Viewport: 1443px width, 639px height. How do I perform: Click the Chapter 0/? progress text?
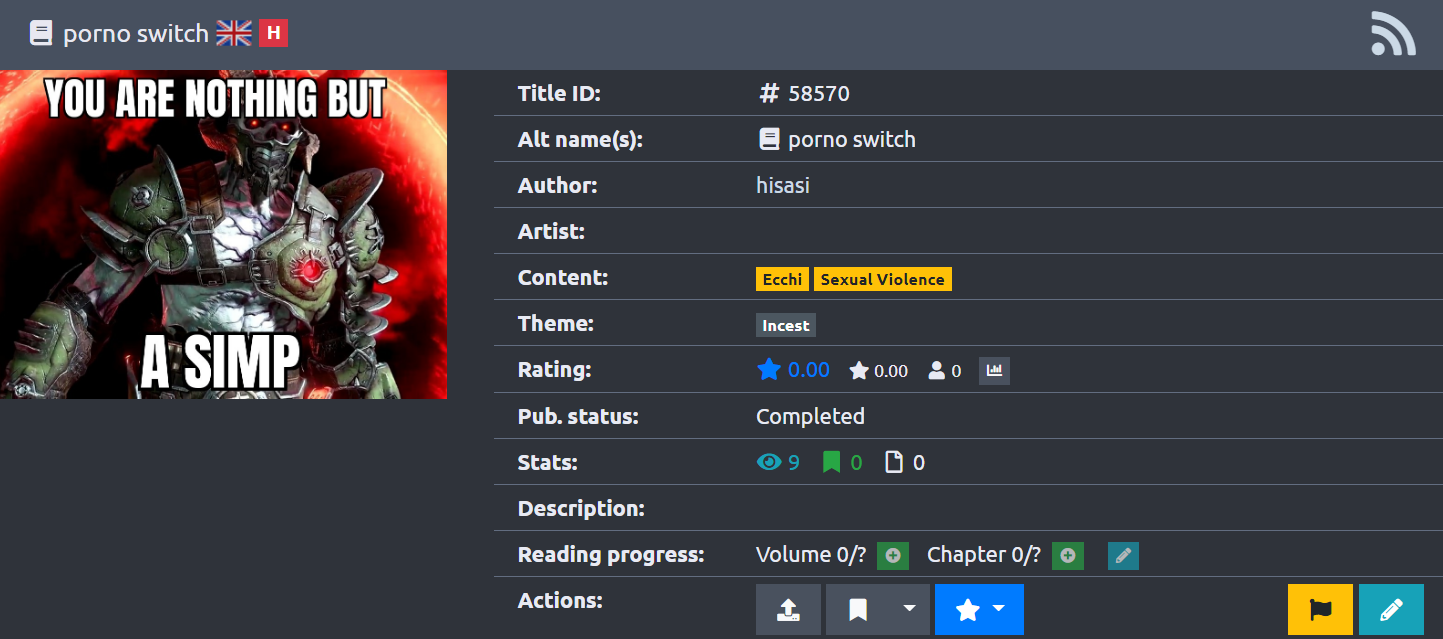(984, 554)
